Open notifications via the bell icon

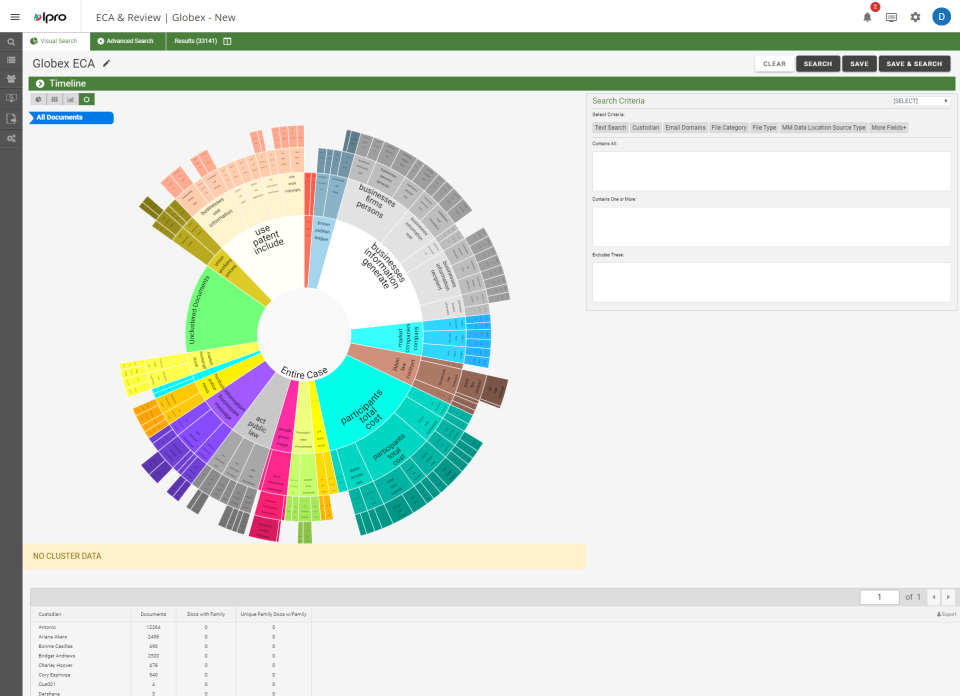[867, 17]
